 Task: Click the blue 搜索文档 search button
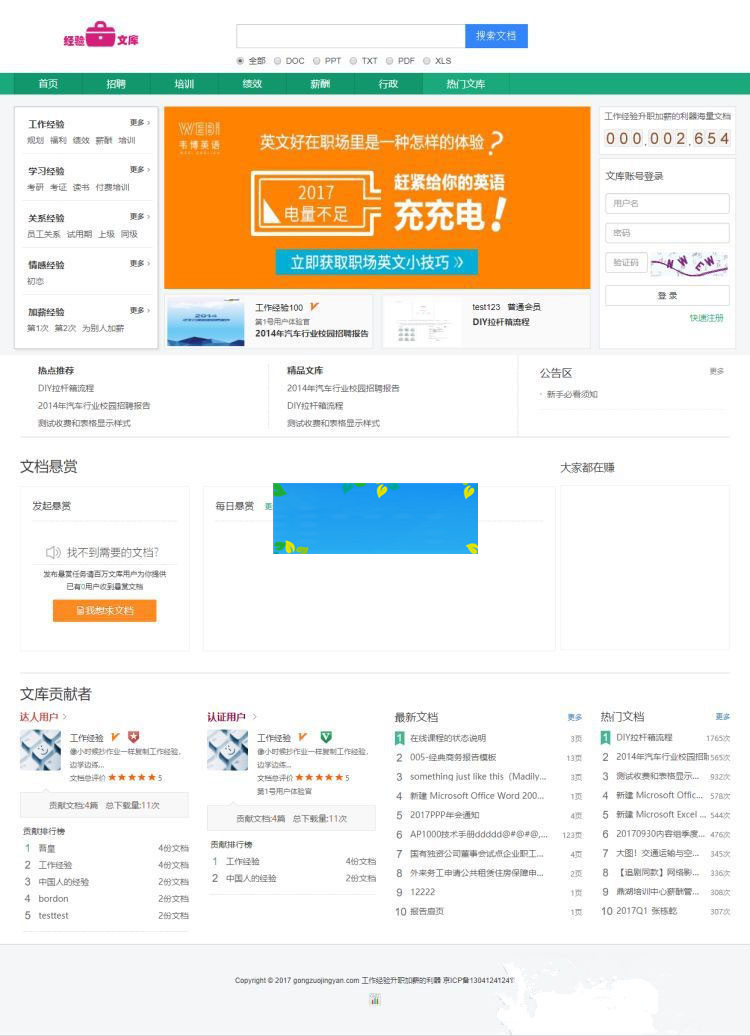[x=496, y=36]
